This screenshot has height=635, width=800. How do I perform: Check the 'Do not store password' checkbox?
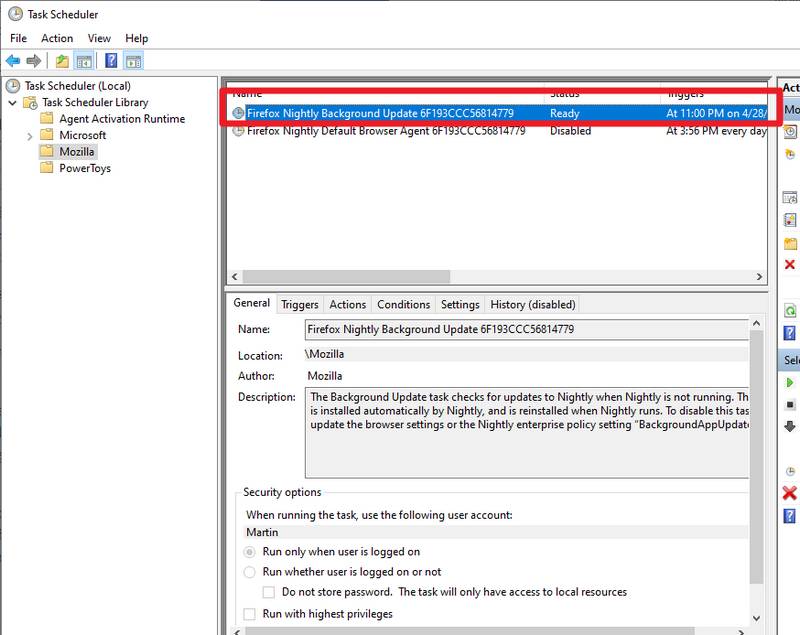click(269, 592)
